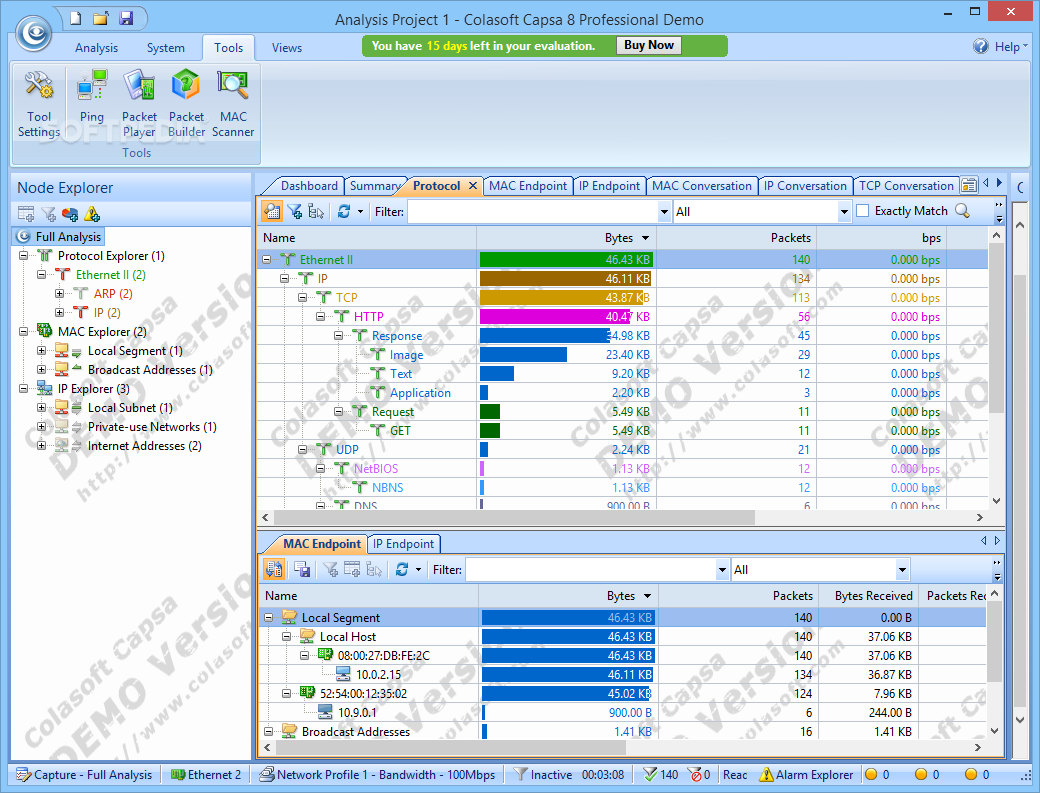1040x793 pixels.
Task: Open the TCP Conversation tab
Action: pyautogui.click(x=906, y=186)
